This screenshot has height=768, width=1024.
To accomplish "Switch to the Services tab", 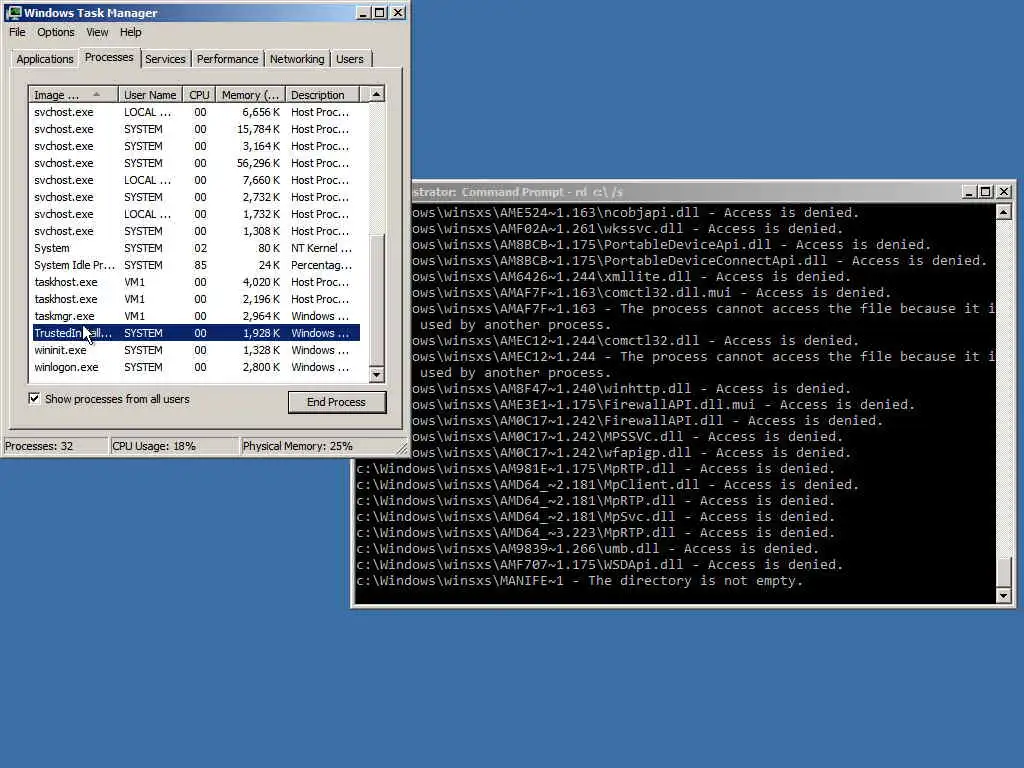I will 165,59.
